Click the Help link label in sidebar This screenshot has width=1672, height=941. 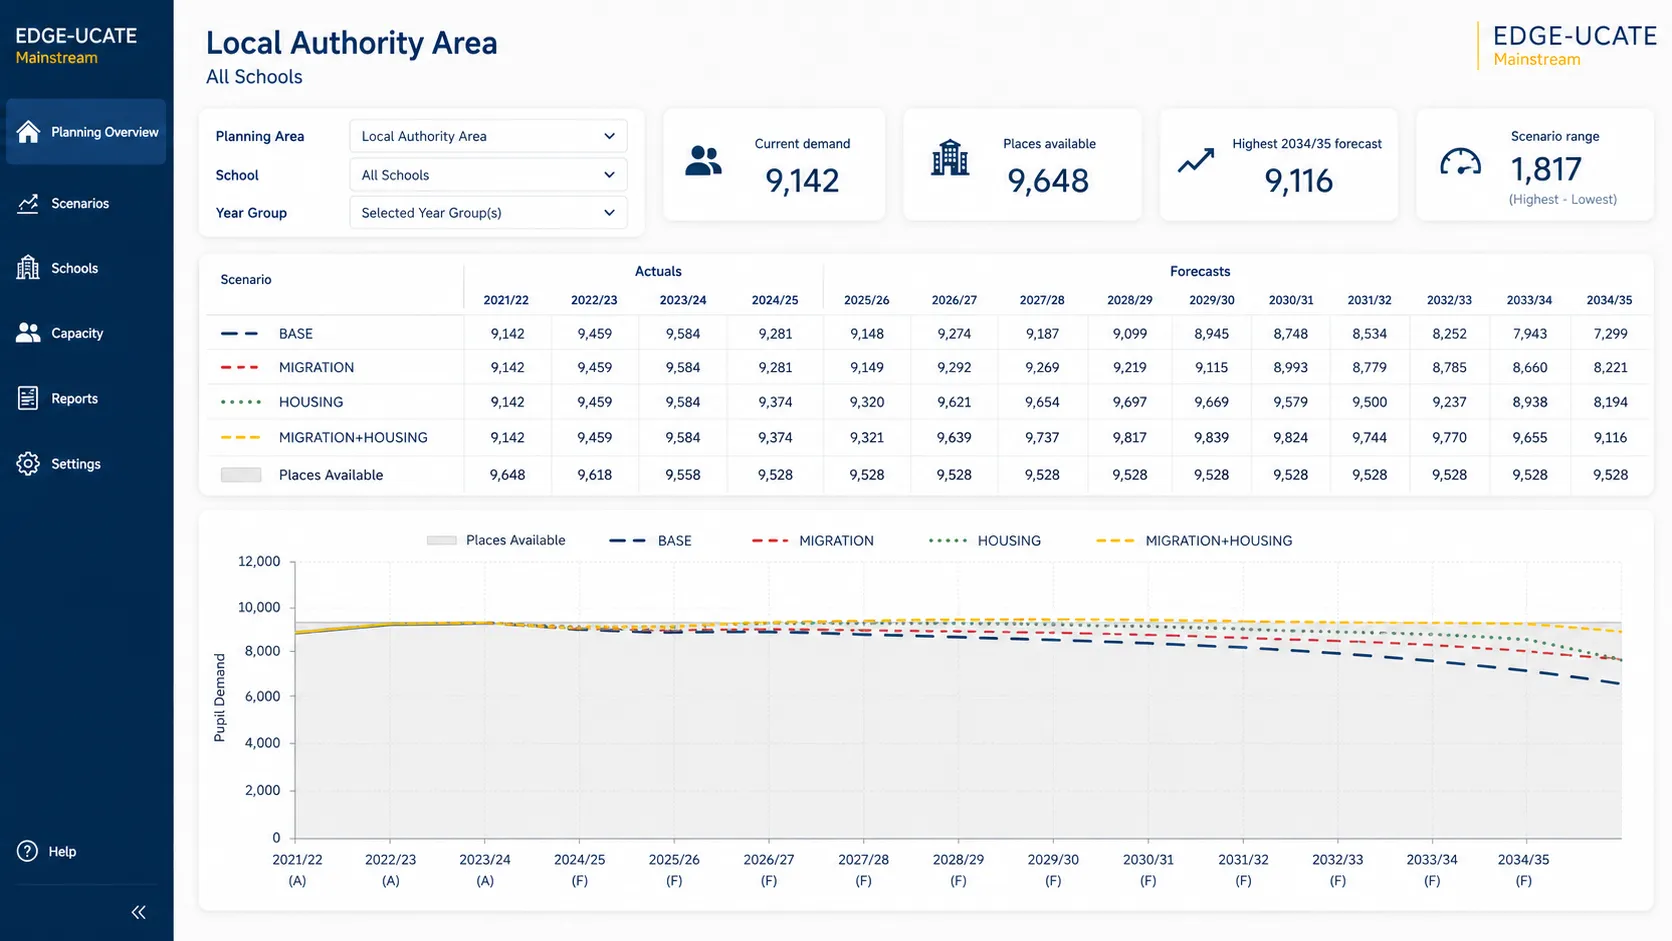coord(62,852)
